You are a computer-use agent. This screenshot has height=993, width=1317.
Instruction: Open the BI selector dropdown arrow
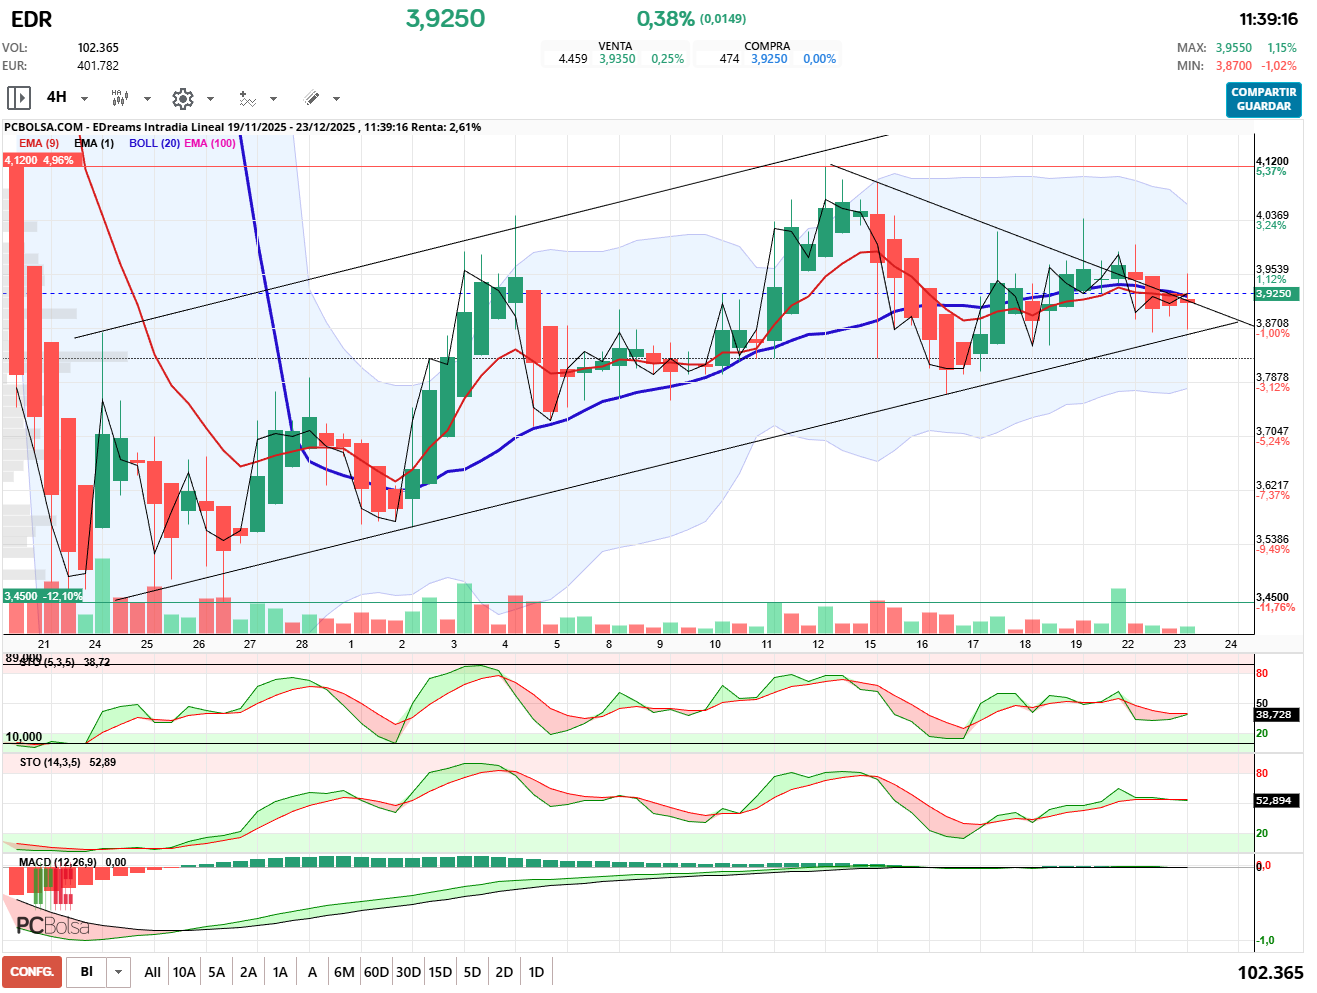pyautogui.click(x=119, y=972)
